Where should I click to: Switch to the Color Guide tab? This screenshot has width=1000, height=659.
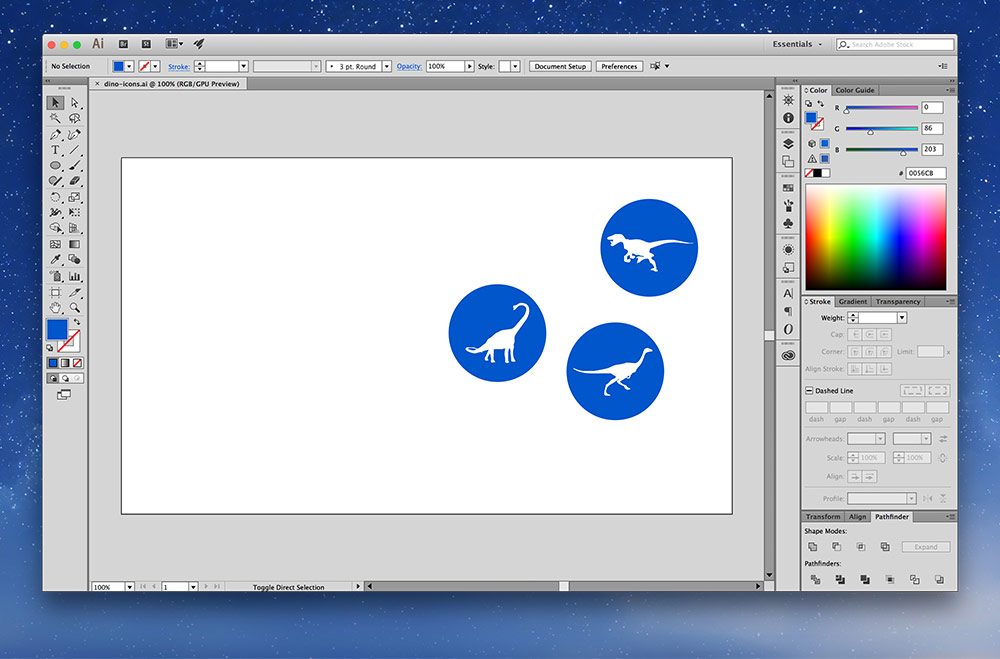click(855, 90)
